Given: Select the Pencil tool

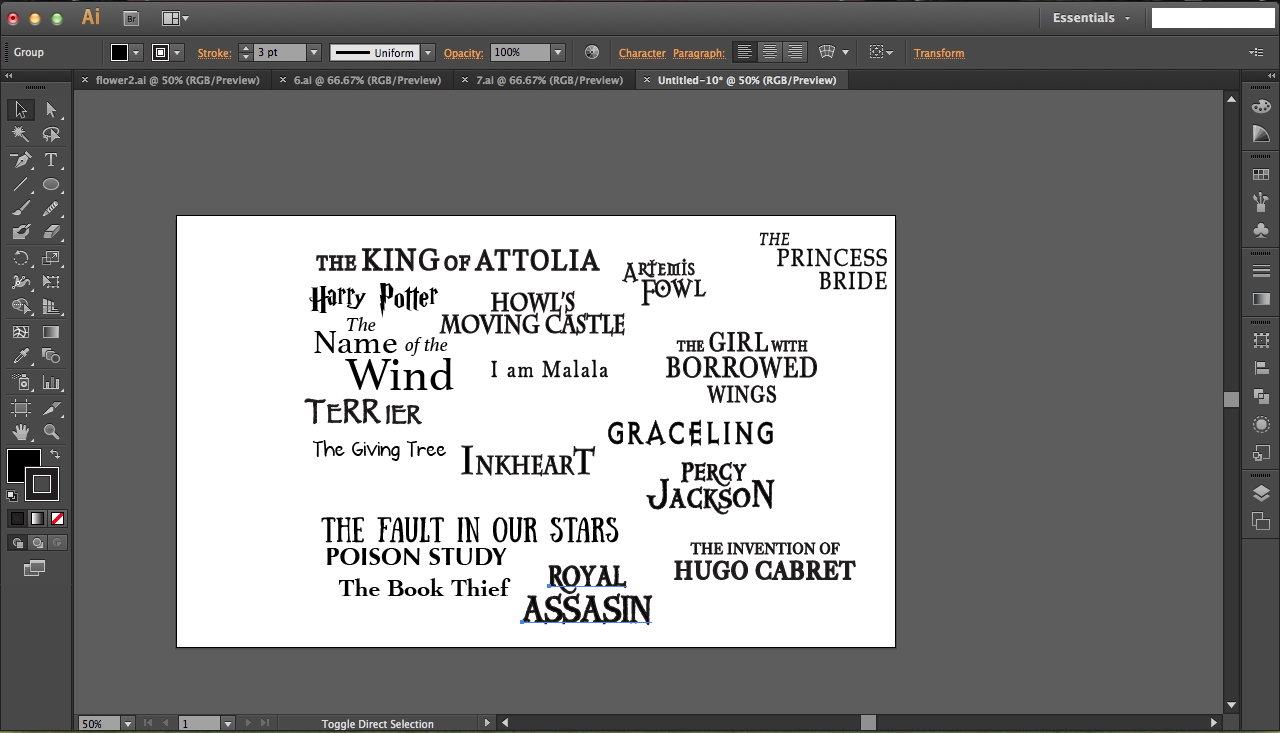Looking at the screenshot, I should [x=51, y=208].
